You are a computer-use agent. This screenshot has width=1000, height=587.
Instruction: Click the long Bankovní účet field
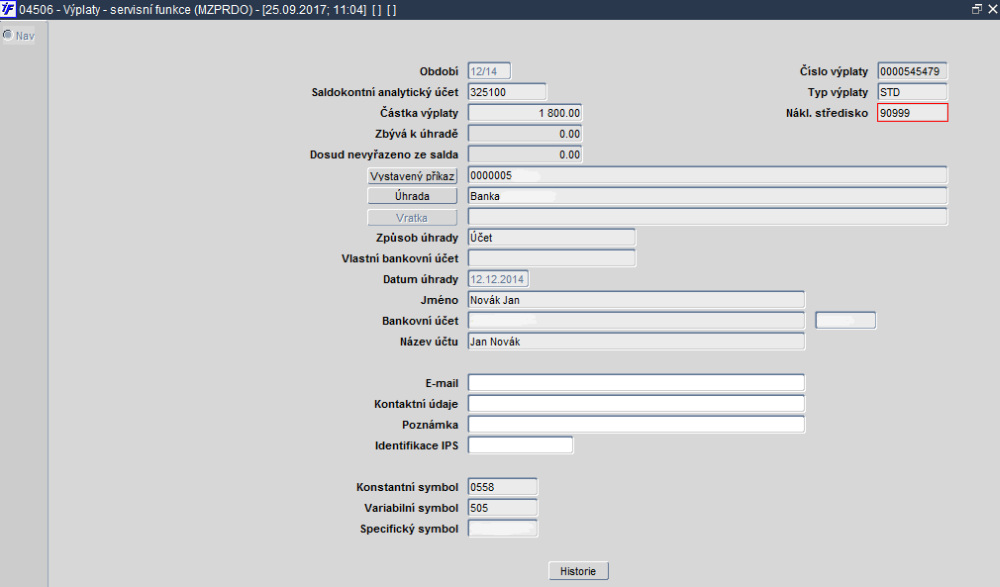(x=636, y=321)
